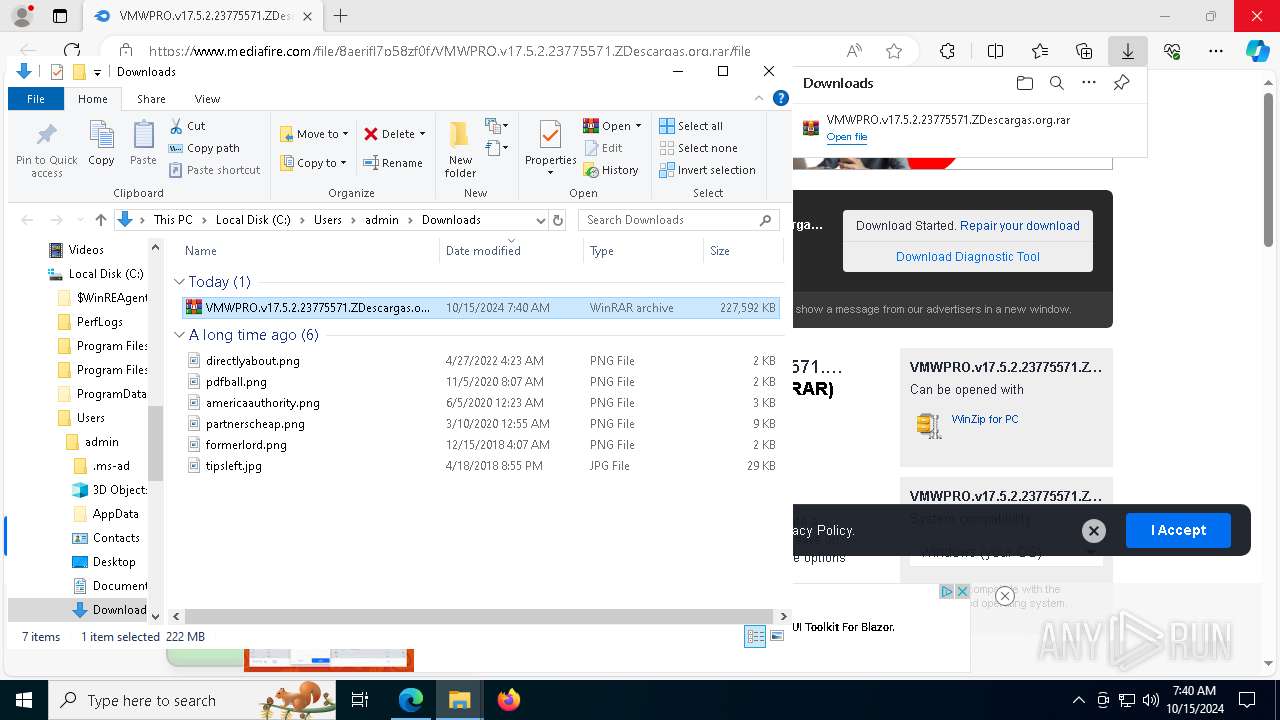Click Repair your download link

[x=1019, y=226]
